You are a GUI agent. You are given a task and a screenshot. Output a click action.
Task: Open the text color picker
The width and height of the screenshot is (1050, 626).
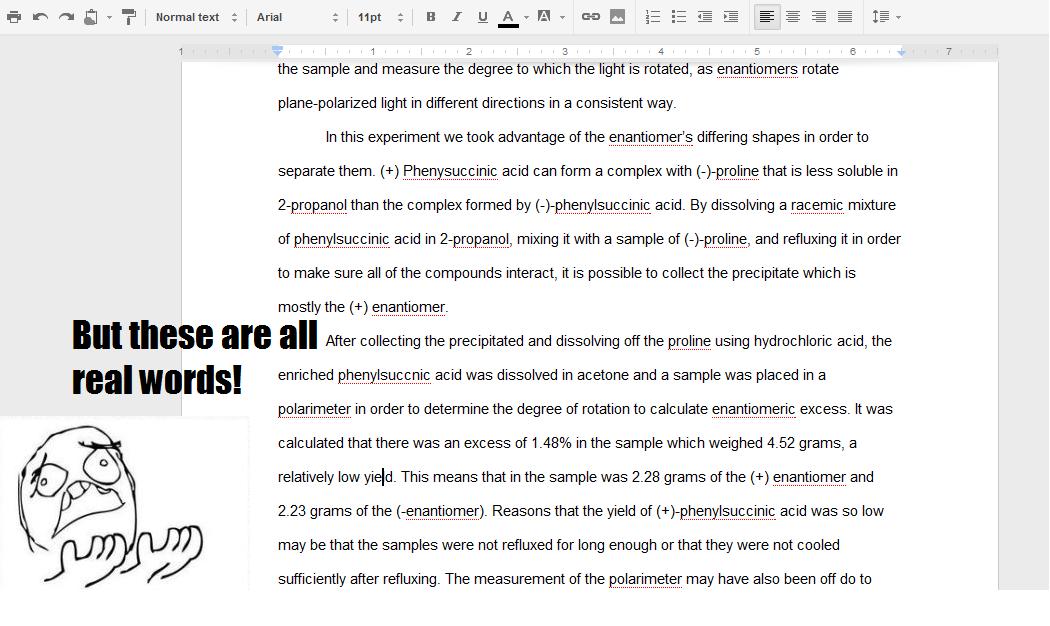tap(509, 17)
